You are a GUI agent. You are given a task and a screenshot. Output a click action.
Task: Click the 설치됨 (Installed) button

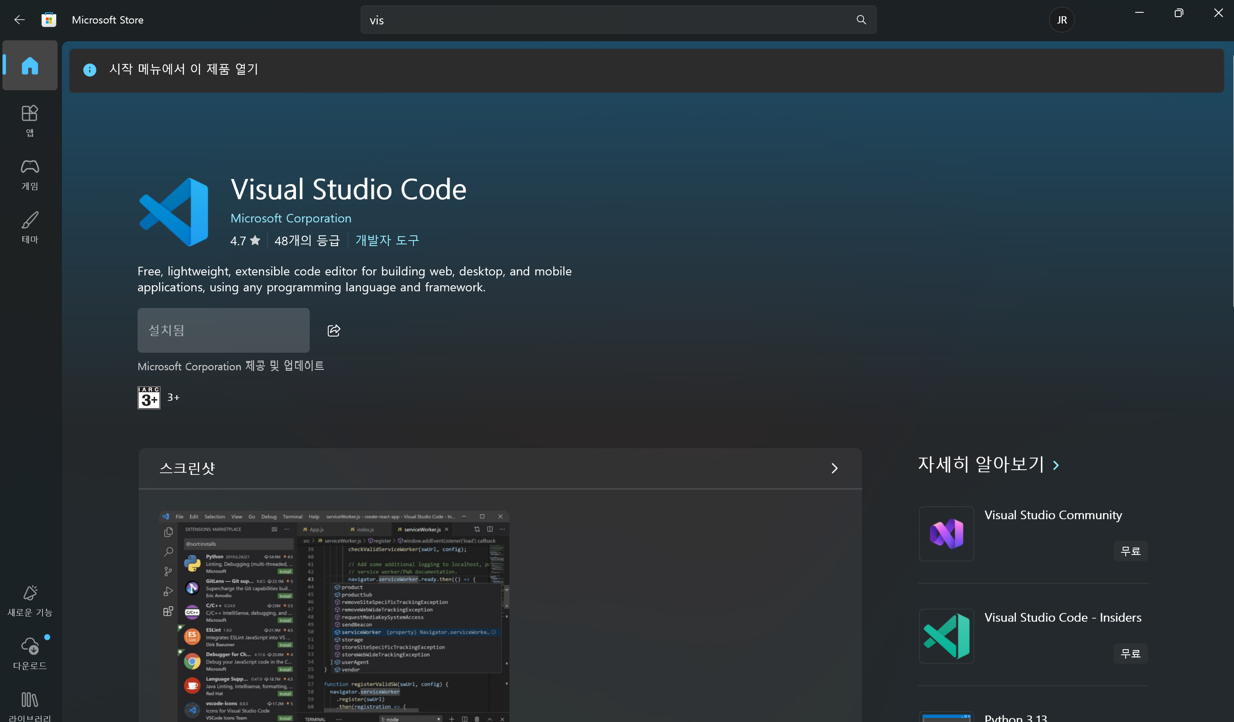[x=223, y=330]
